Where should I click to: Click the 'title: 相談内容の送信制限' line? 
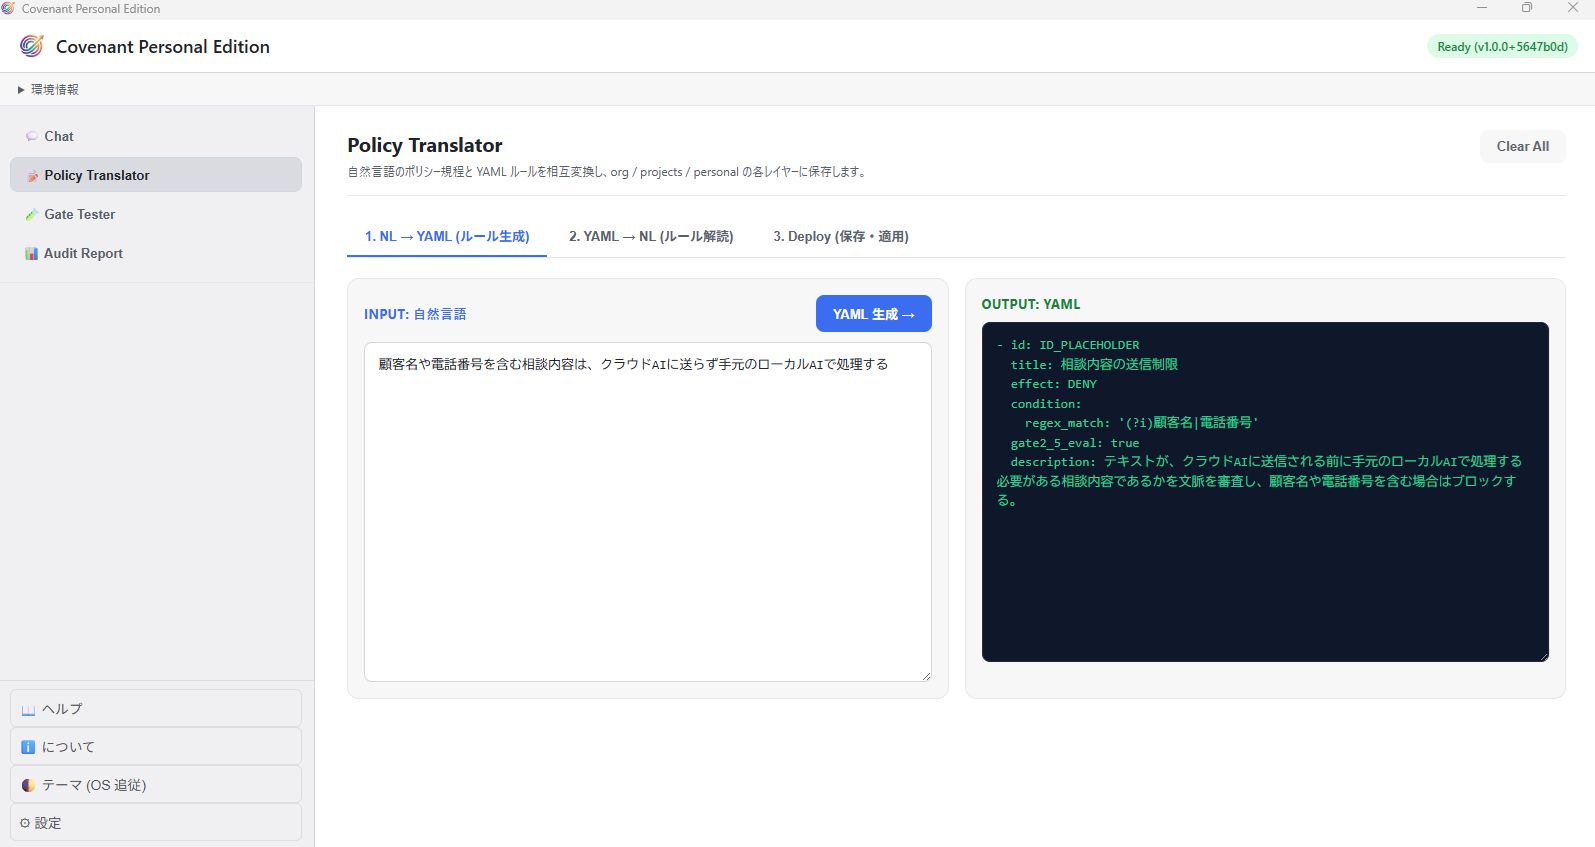[1094, 365]
